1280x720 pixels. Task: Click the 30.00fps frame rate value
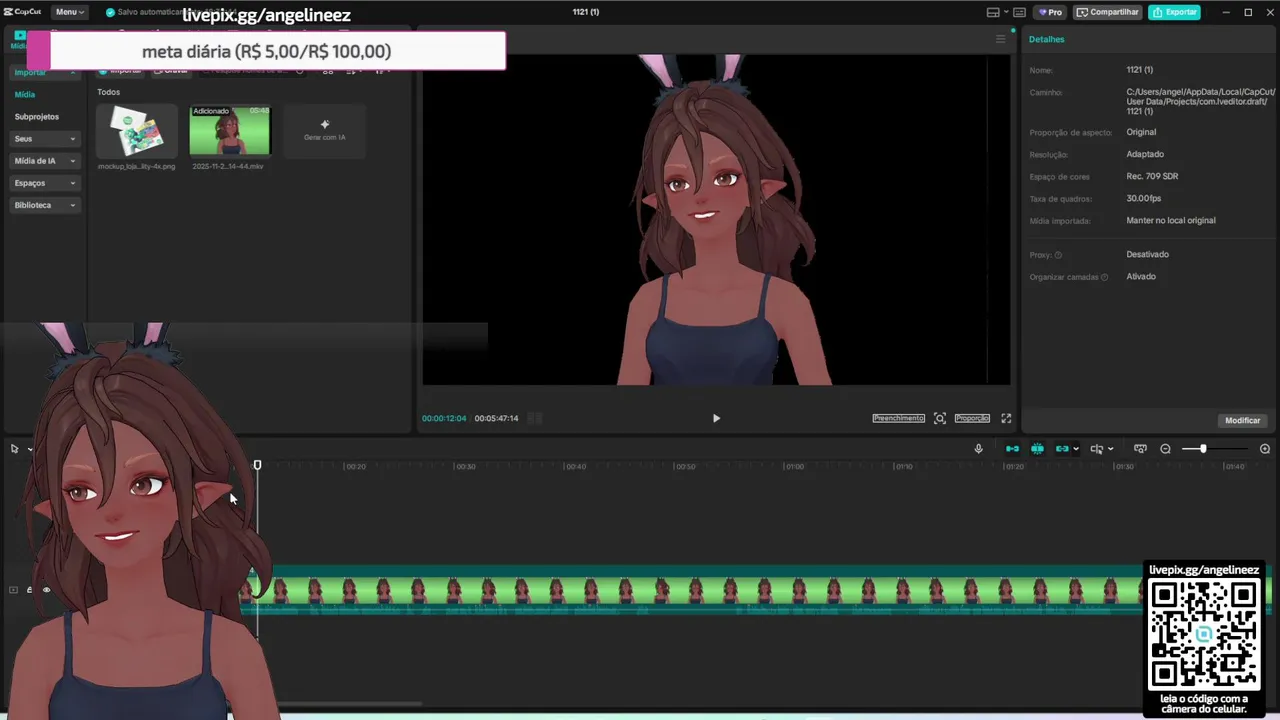1144,198
